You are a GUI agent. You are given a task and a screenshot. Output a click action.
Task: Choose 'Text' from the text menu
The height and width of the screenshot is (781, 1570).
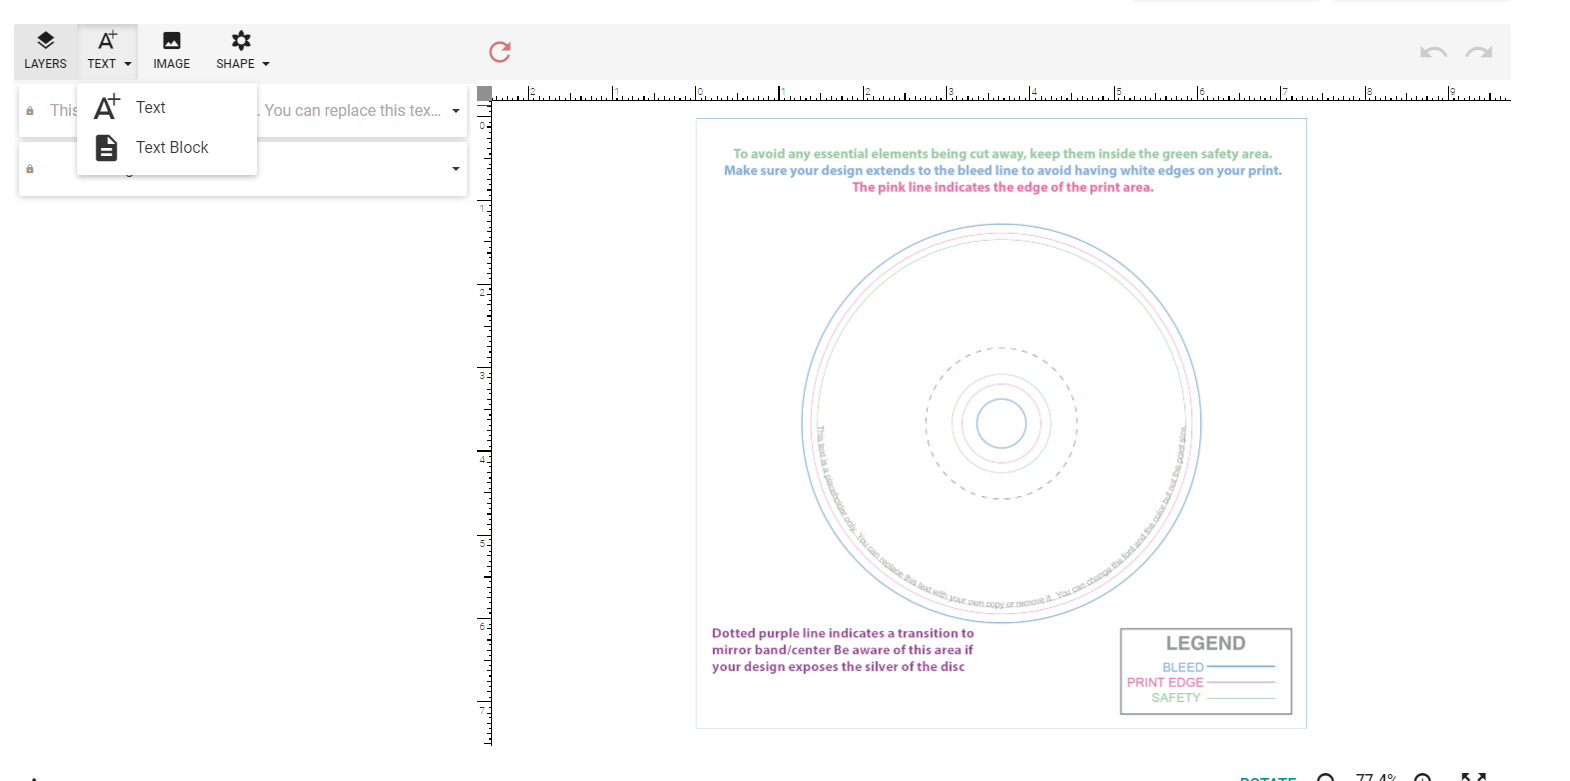[x=167, y=108]
